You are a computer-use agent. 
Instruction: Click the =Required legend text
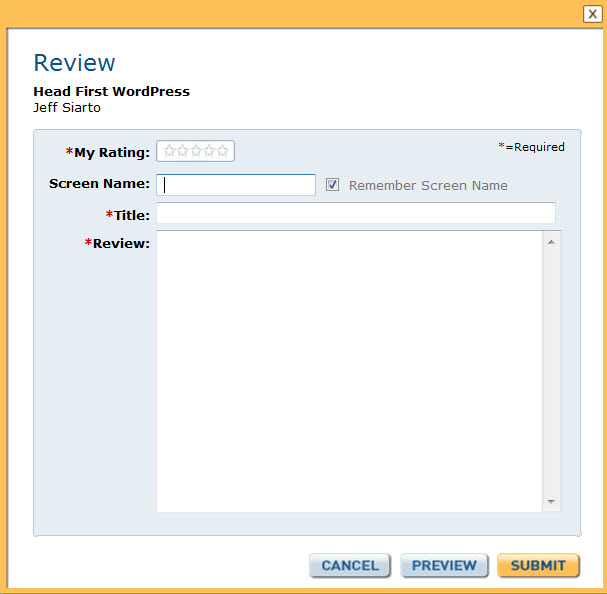tap(531, 147)
